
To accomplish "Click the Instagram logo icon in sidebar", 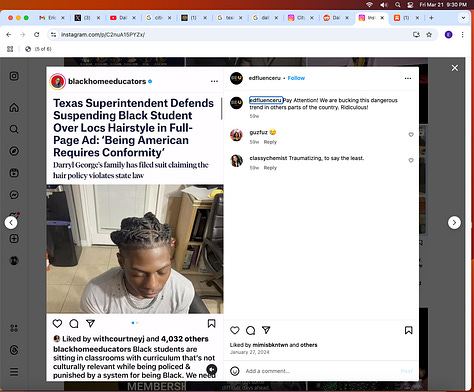I will (14, 76).
